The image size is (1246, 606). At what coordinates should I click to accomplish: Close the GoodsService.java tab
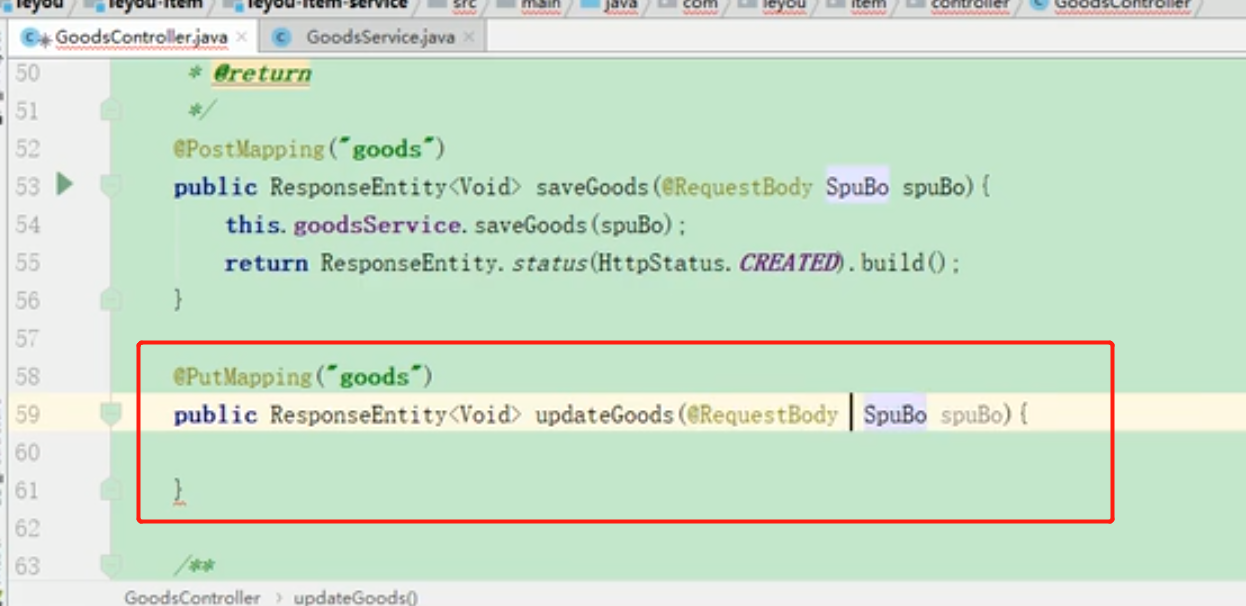click(x=470, y=38)
